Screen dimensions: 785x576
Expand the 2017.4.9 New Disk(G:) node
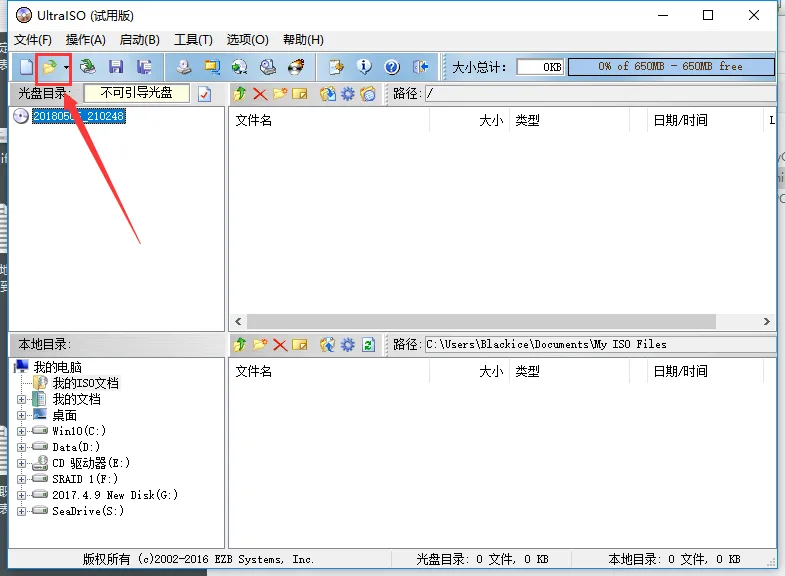coord(22,495)
